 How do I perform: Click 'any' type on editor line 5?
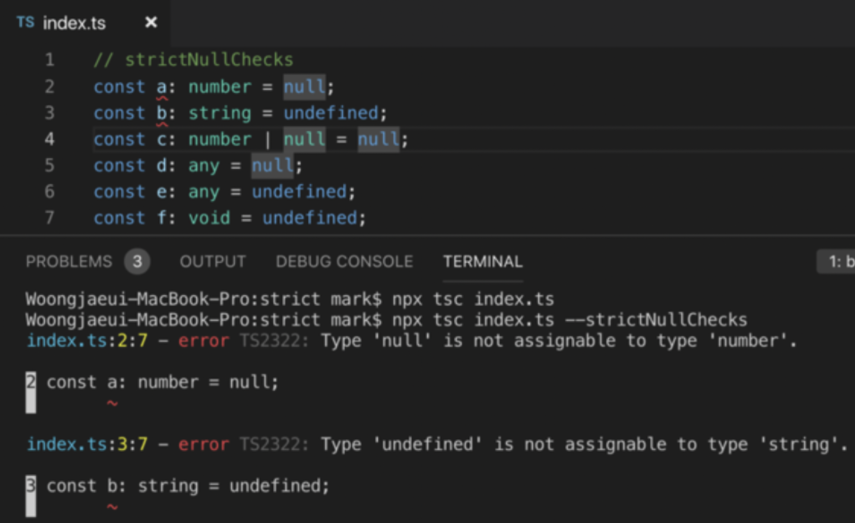(x=204, y=166)
